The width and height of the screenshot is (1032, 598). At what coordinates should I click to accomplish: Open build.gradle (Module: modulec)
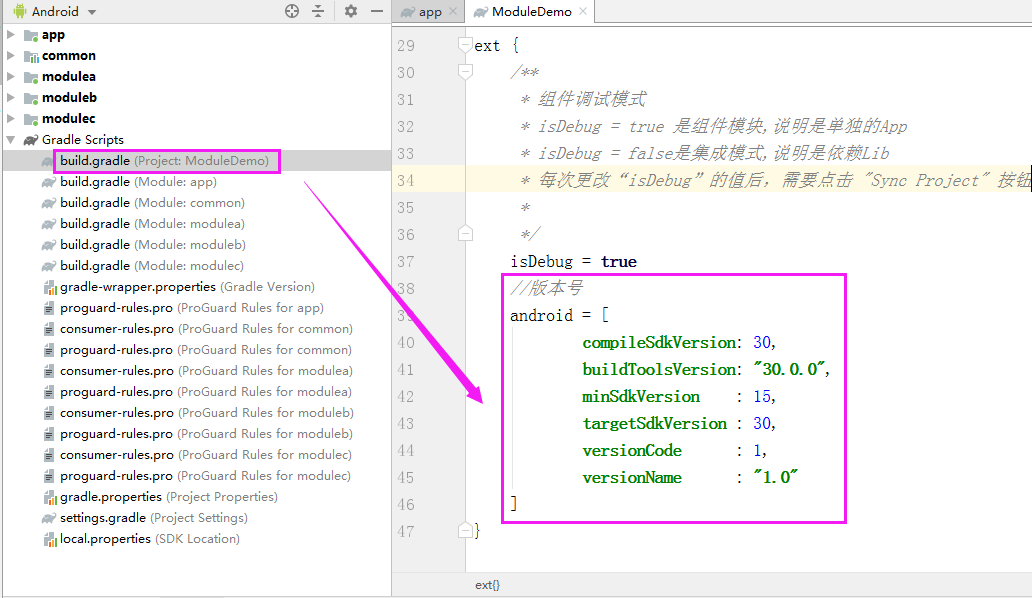click(x=152, y=266)
